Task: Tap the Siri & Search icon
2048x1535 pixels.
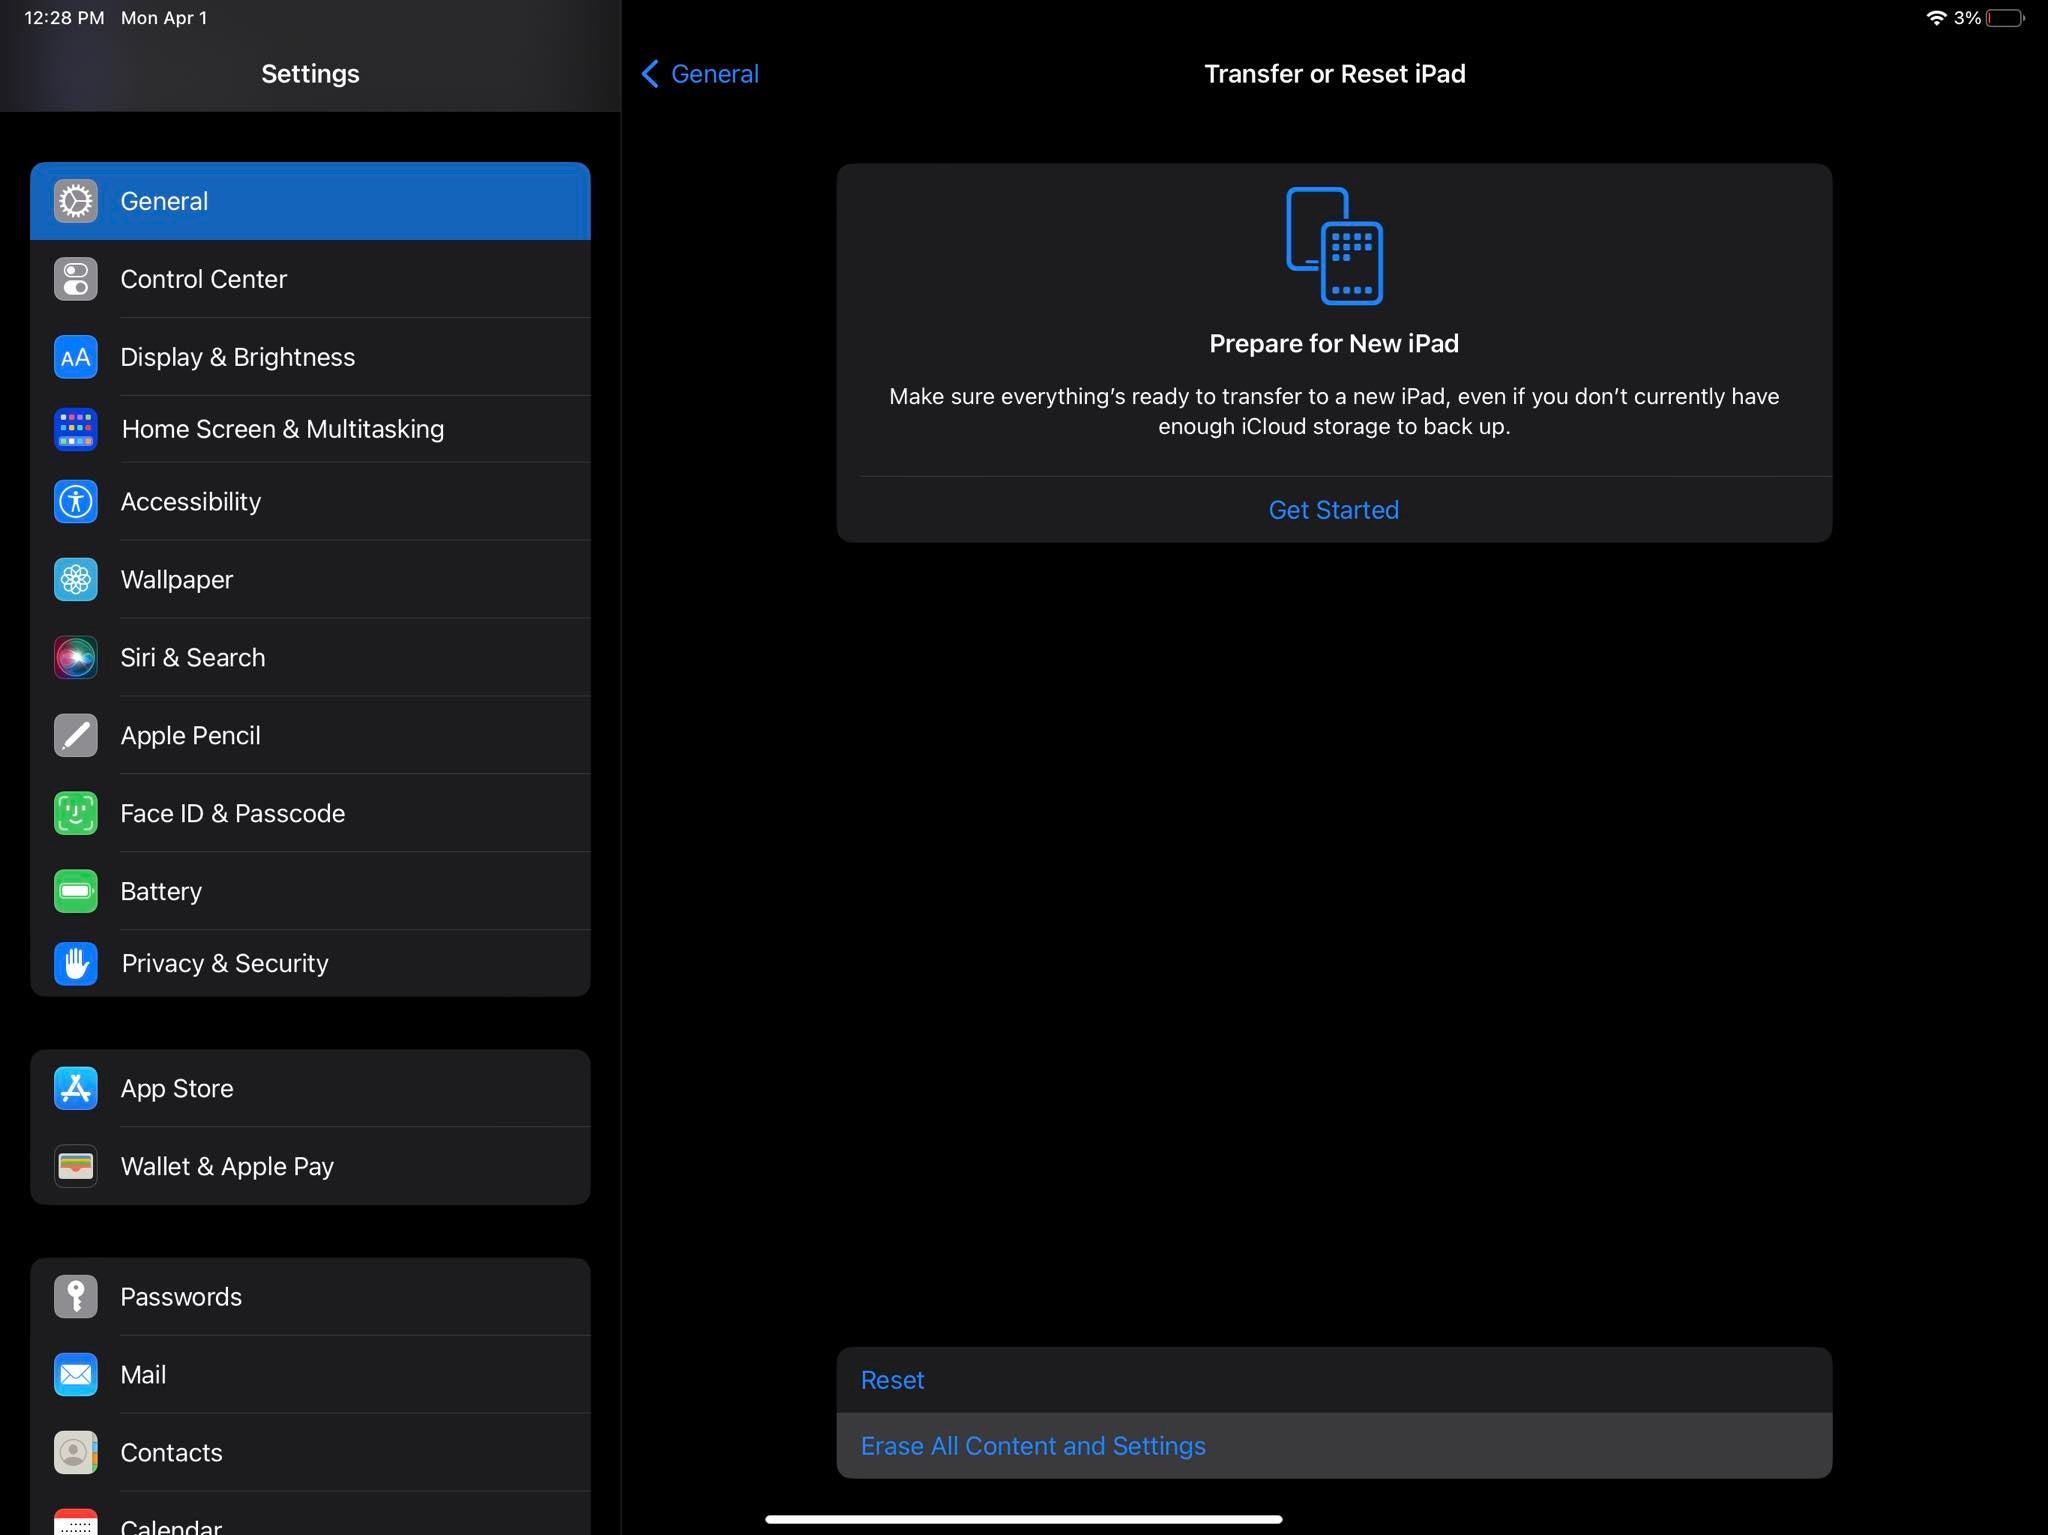Action: coord(75,657)
